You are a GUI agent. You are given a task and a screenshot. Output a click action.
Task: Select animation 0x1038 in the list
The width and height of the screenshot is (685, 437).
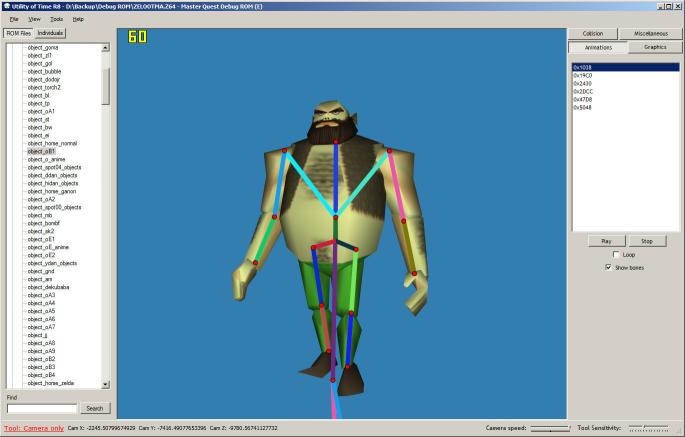(626, 67)
